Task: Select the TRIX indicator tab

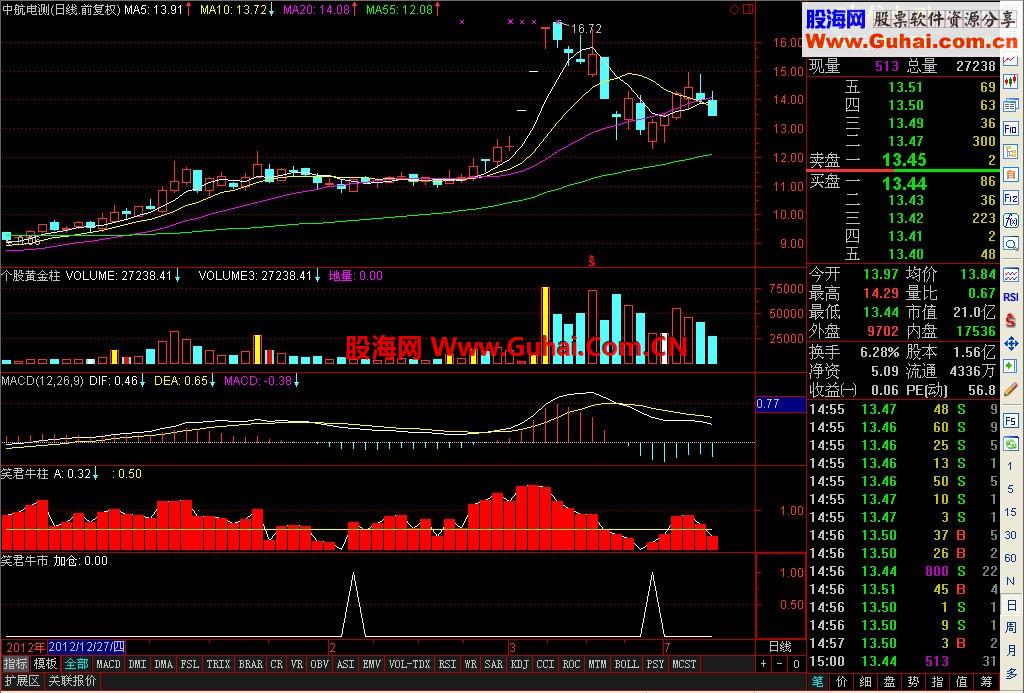Action: [x=218, y=664]
